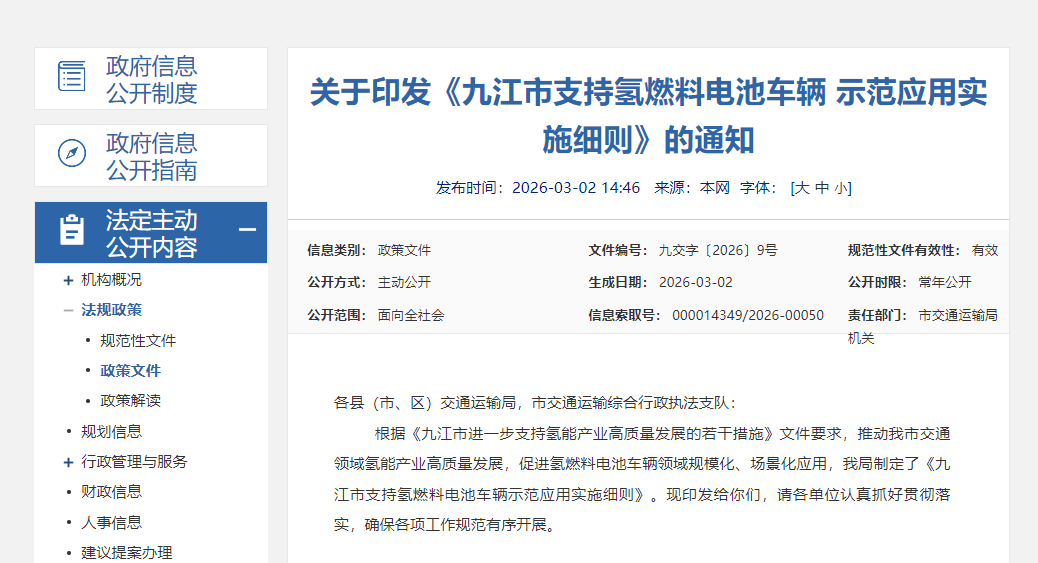The width and height of the screenshot is (1038, 563).
Task: Open 规范性文件 in the sidebar
Action: click(x=138, y=341)
